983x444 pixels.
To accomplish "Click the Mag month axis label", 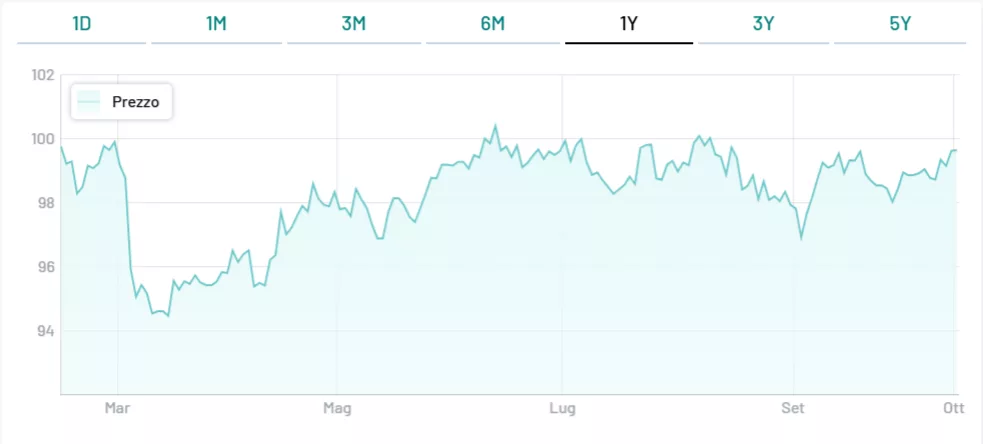I will 338,409.
